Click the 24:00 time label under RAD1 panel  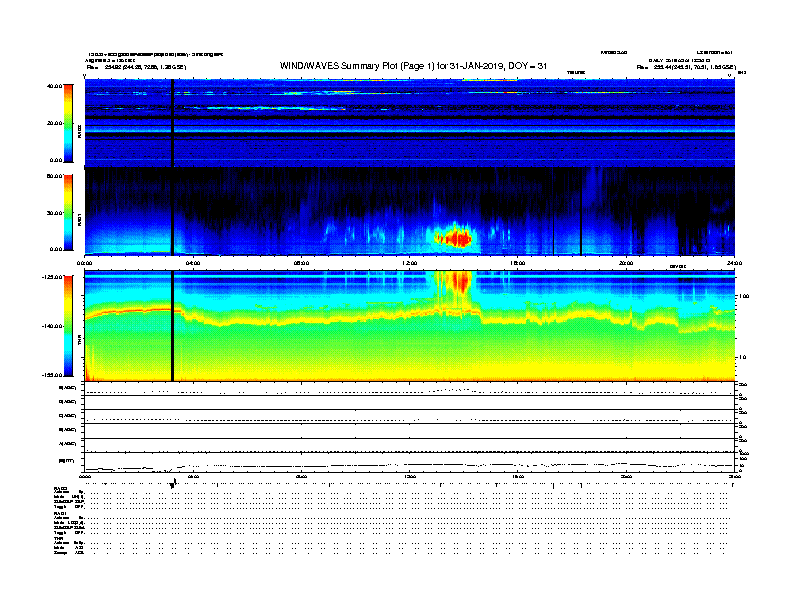(x=734, y=263)
